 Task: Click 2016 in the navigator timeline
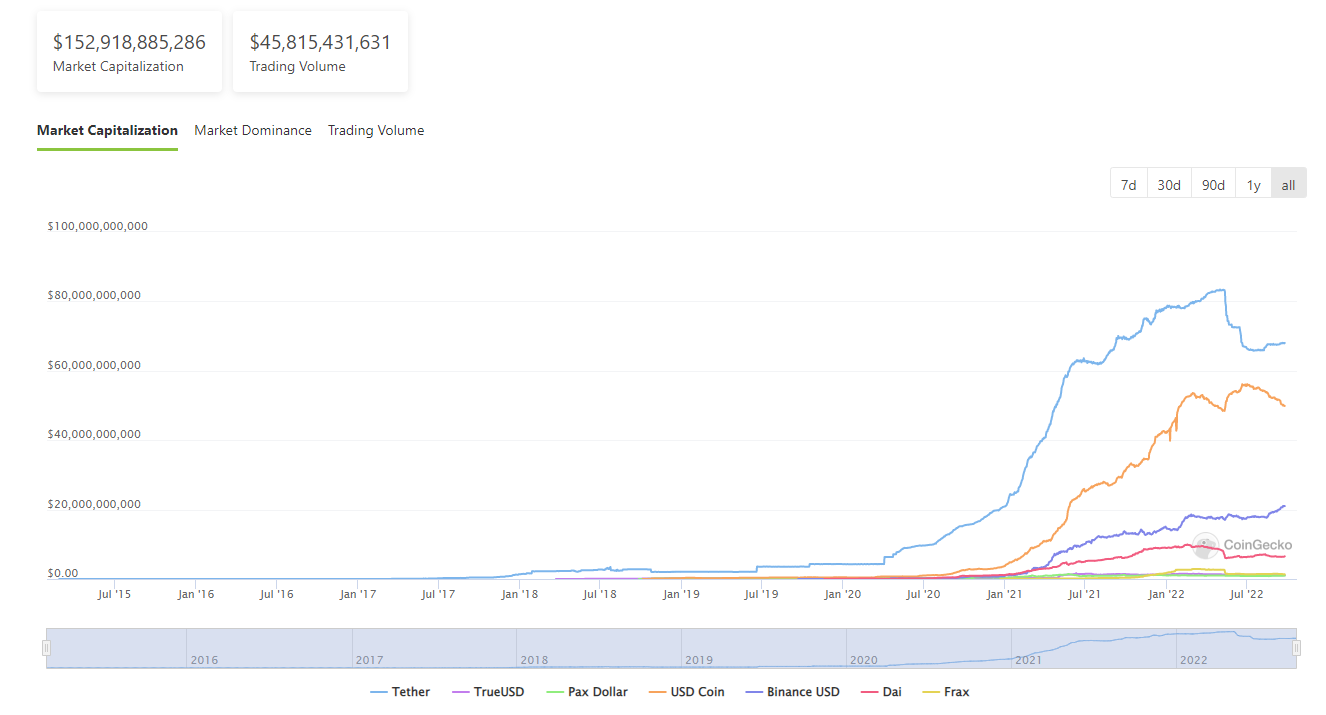tap(204, 660)
